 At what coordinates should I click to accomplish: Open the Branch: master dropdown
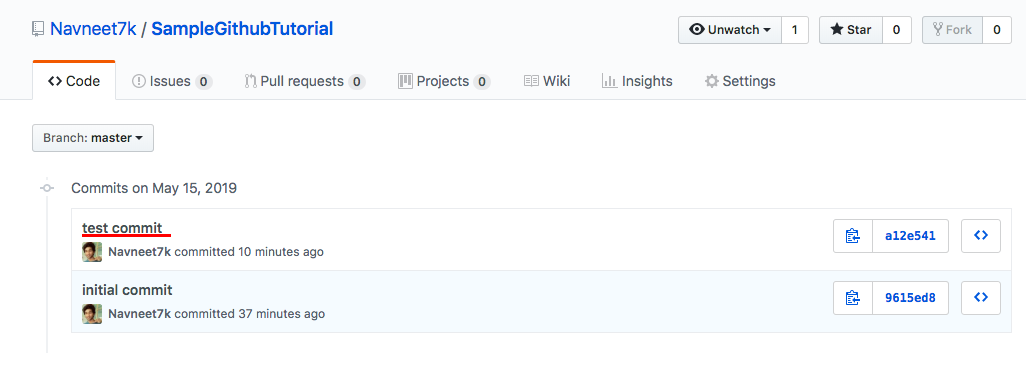(93, 138)
